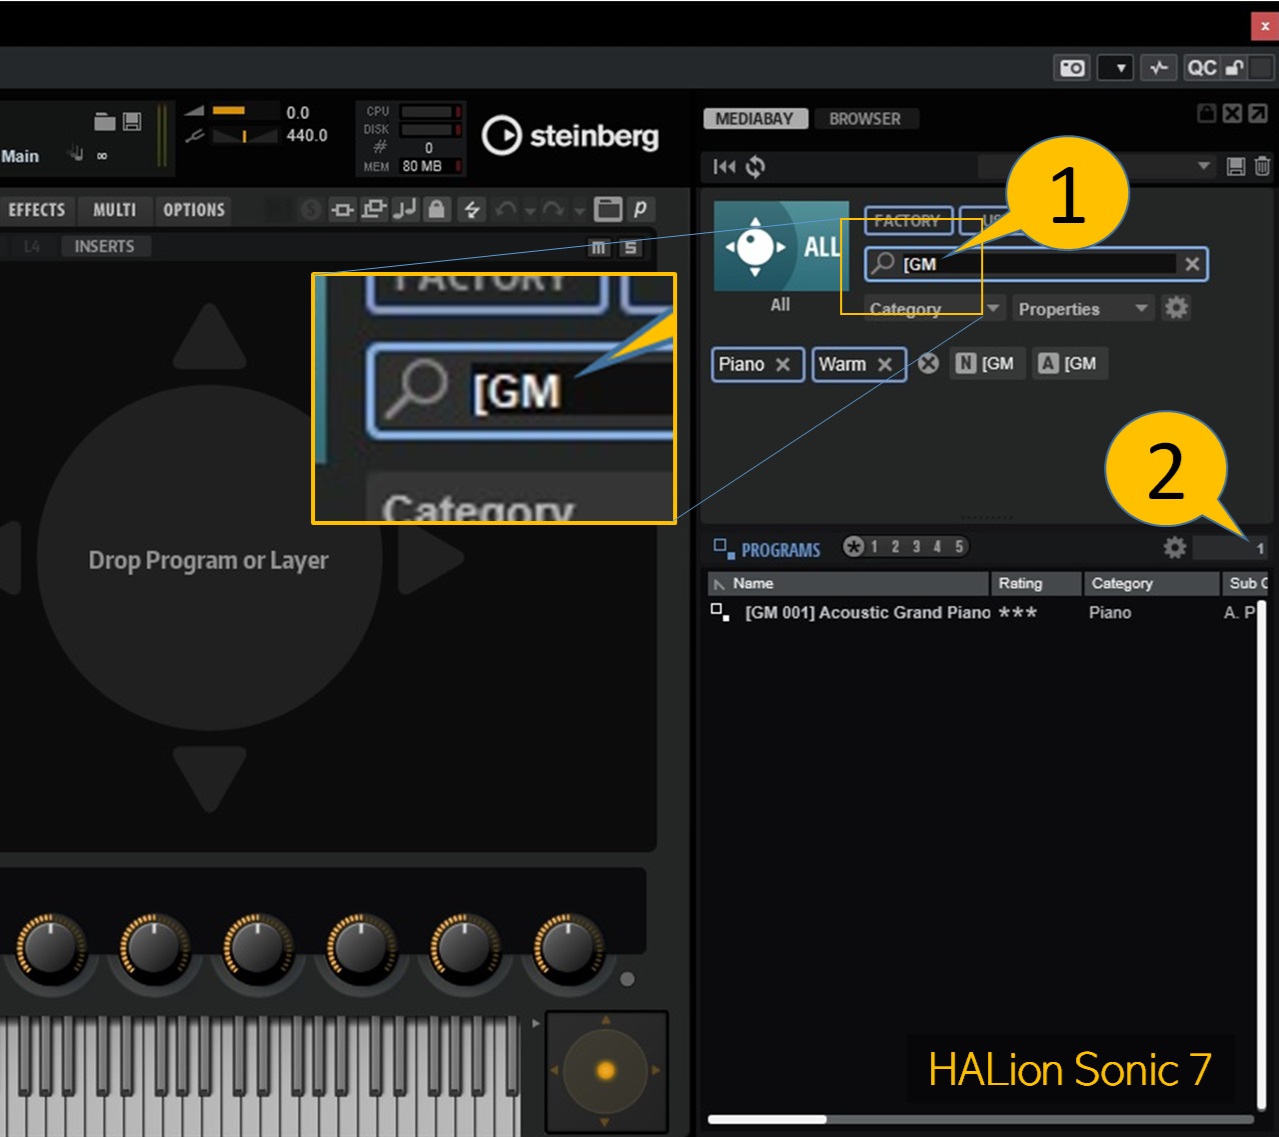
Task: Click the load program folder icon
Action: (x=104, y=122)
